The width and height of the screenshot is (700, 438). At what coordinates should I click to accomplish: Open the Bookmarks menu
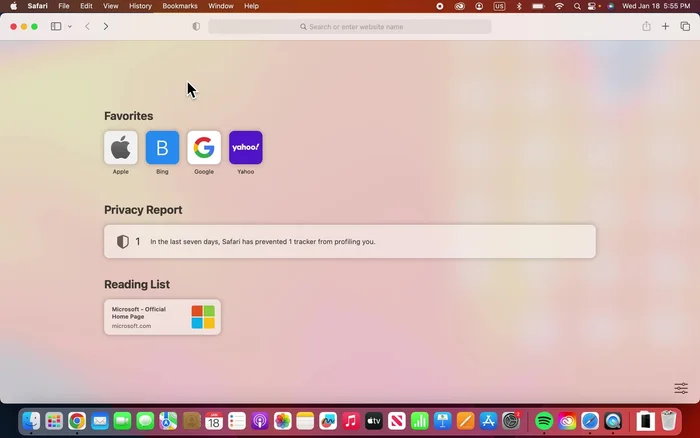click(180, 6)
